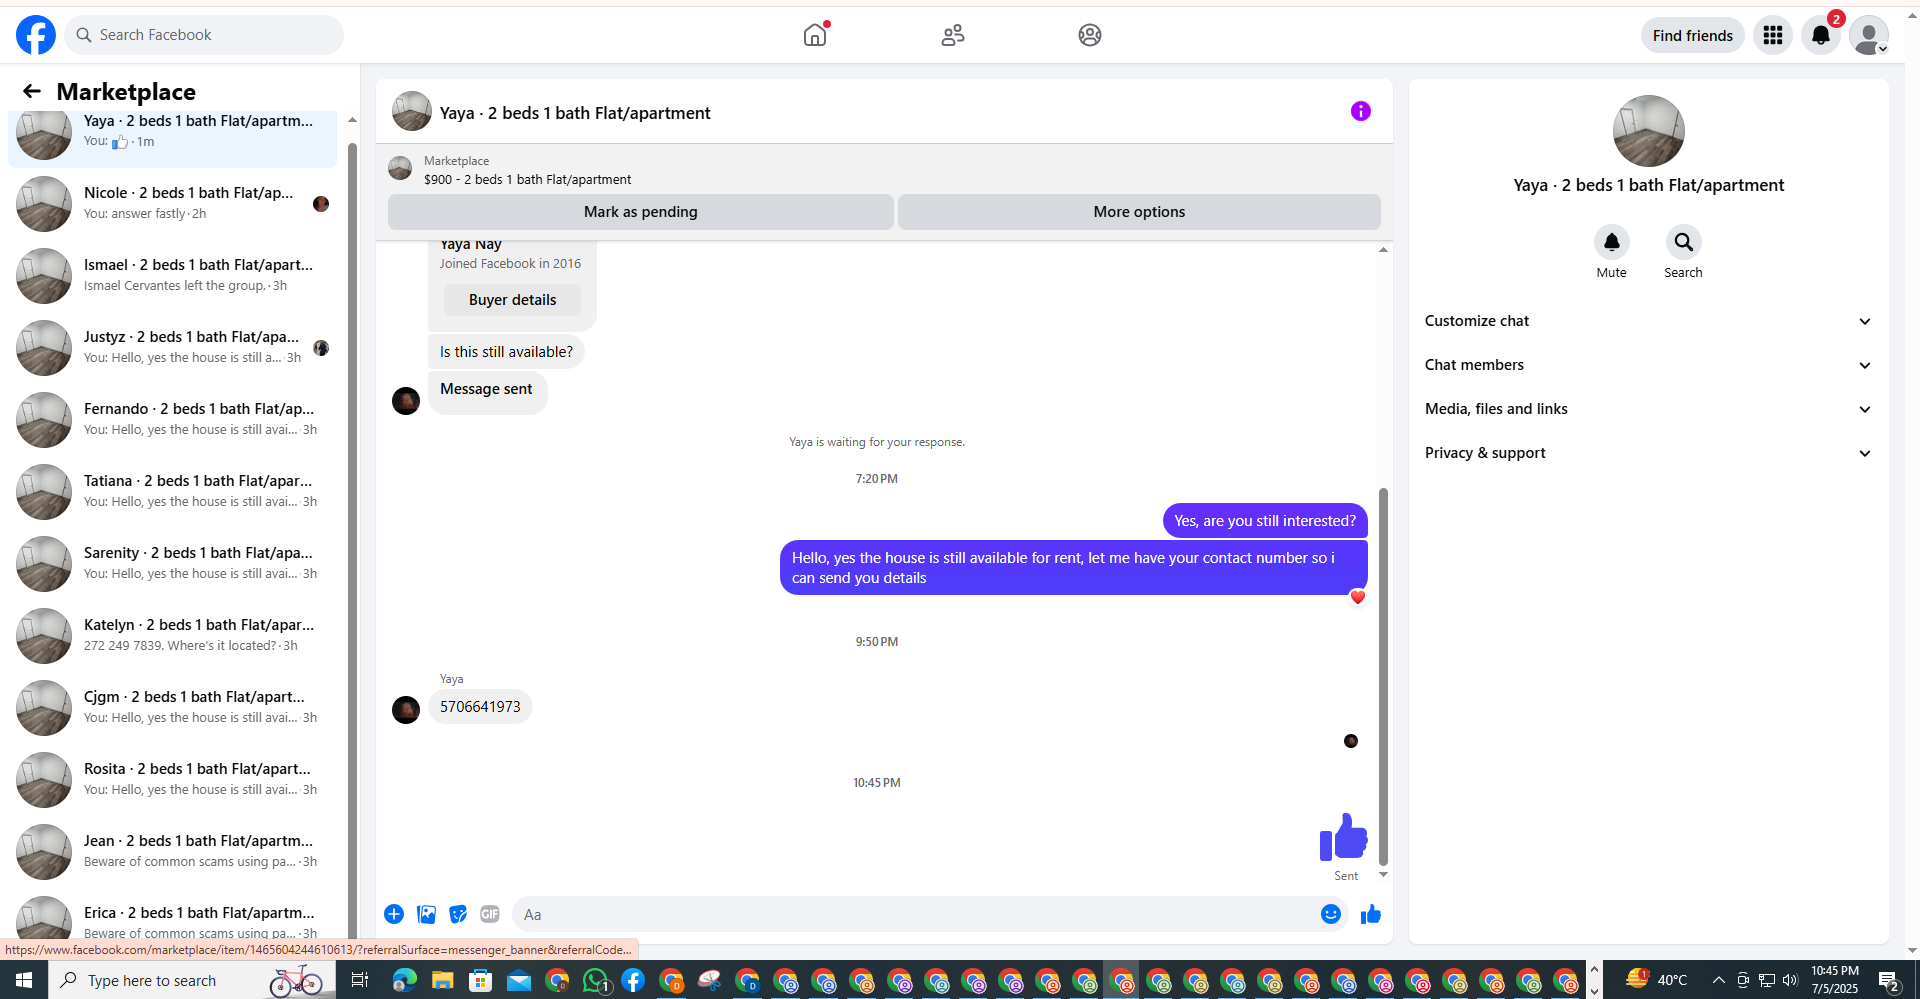Open Task View on the taskbar
This screenshot has width=1920, height=999.
click(359, 980)
